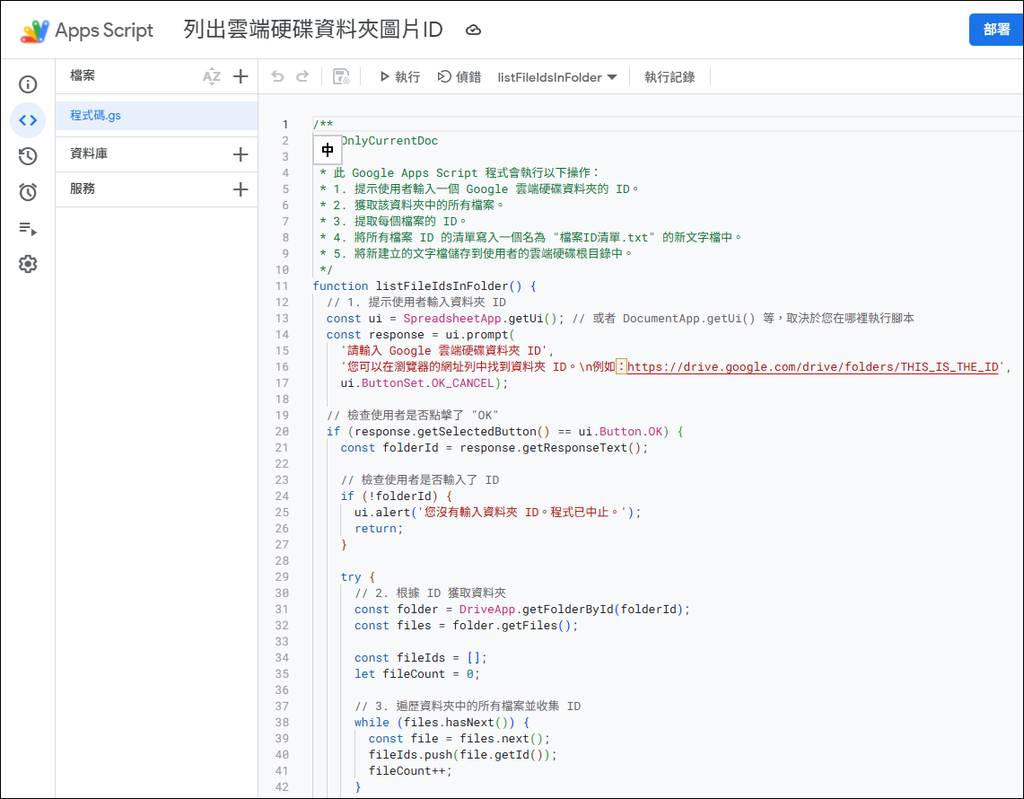
Task: Click line number 29 in the gutter
Action: pos(281,577)
